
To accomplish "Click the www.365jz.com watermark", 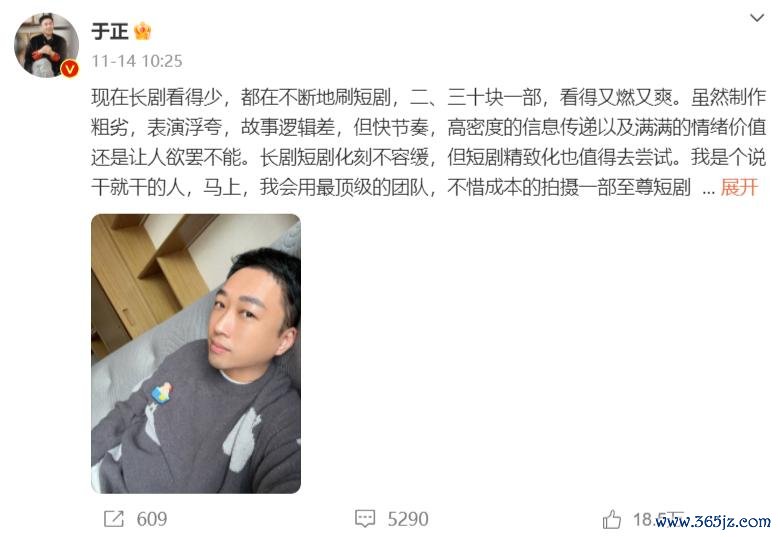I will pyautogui.click(x=713, y=522).
